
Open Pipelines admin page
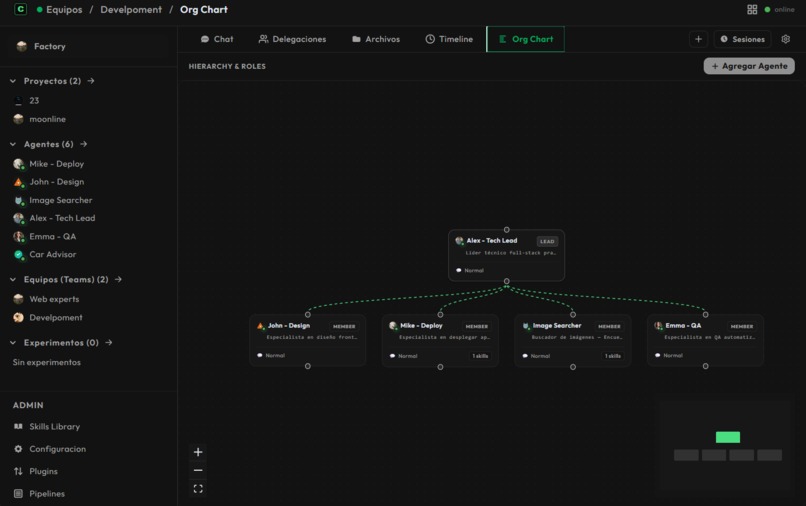tap(47, 494)
